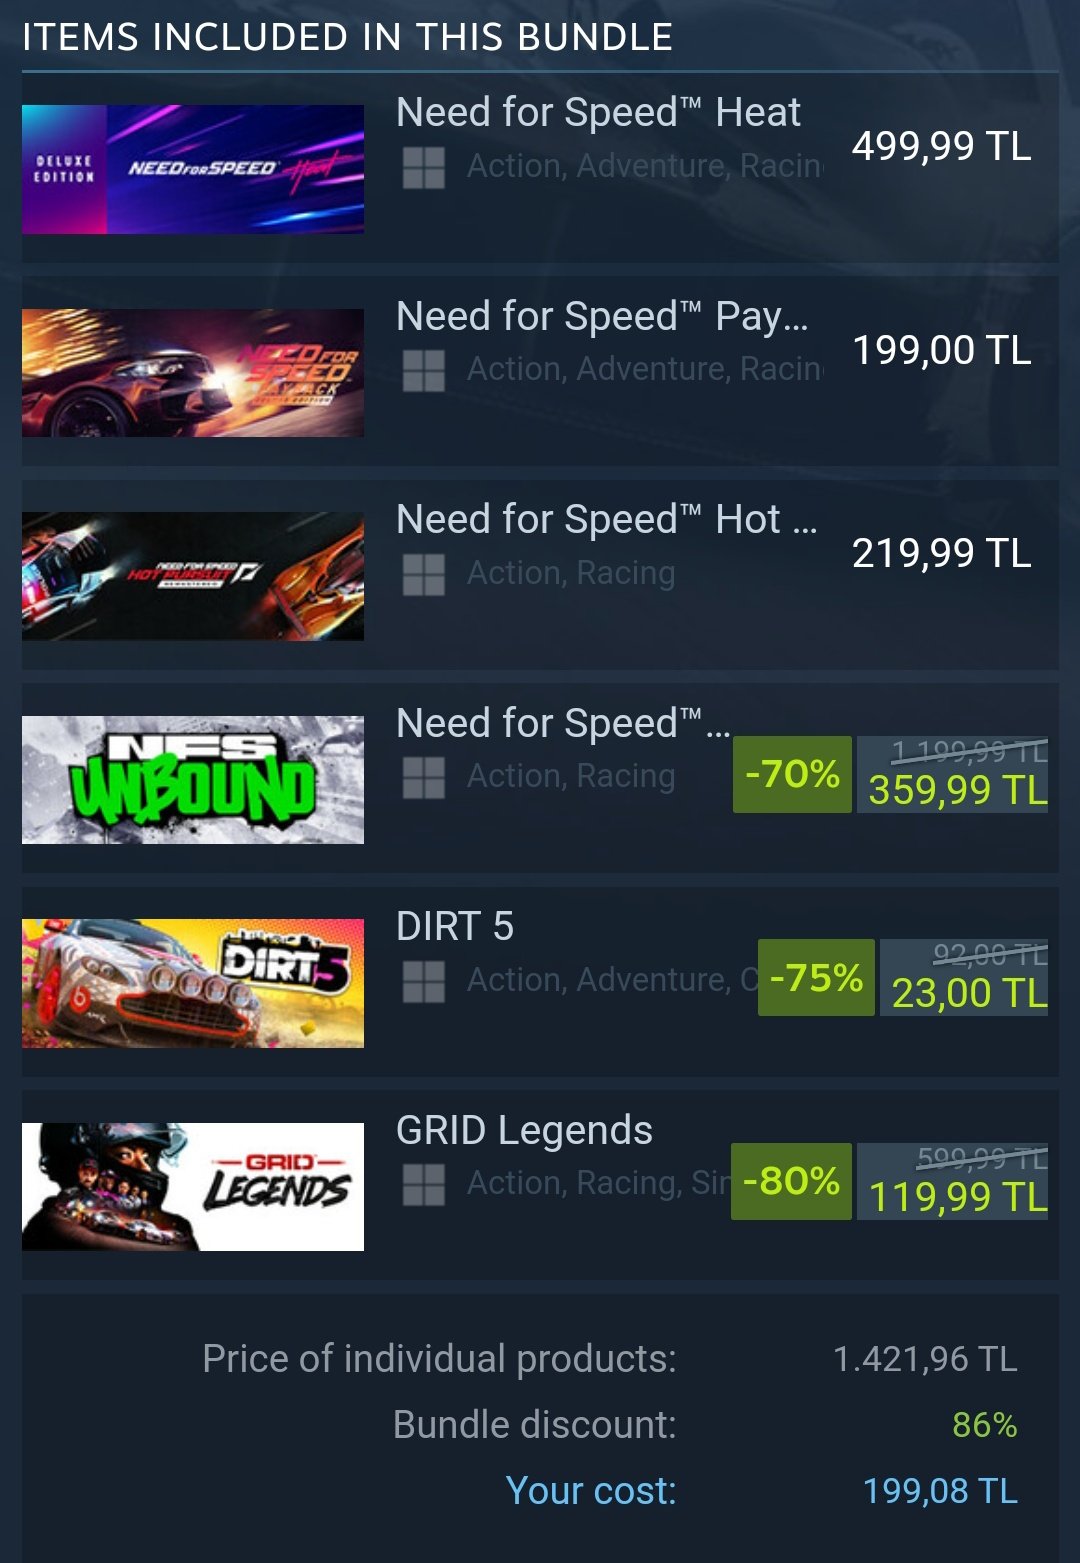Screen dimensions: 1080x1563
Task: Open DIRT 5 capsule image
Action: 193,983
